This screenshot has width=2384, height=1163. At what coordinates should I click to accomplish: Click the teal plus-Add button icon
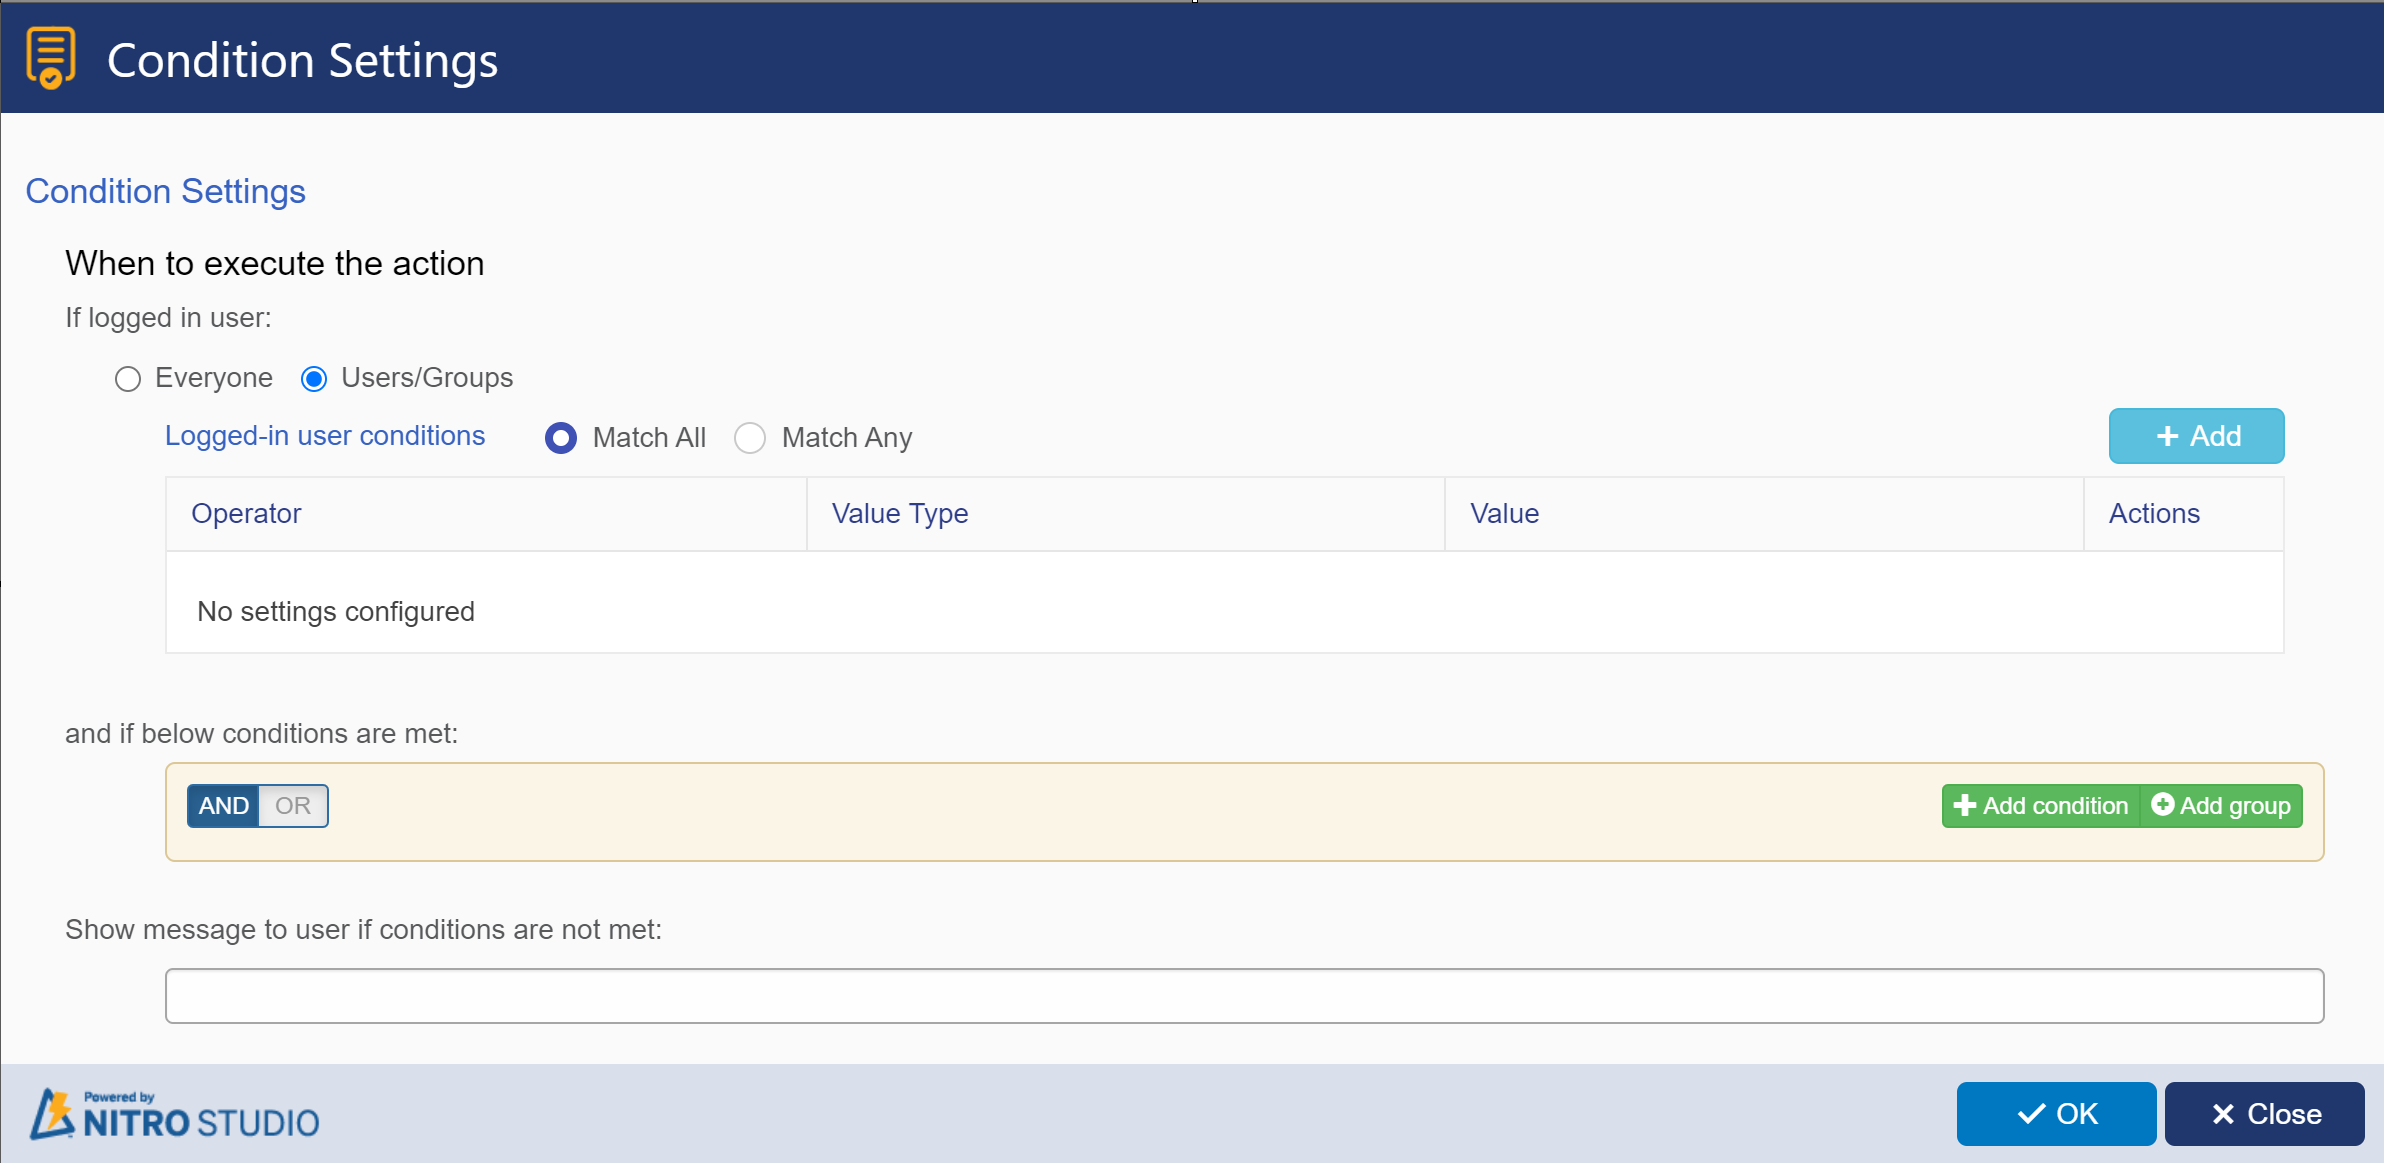click(x=2197, y=436)
